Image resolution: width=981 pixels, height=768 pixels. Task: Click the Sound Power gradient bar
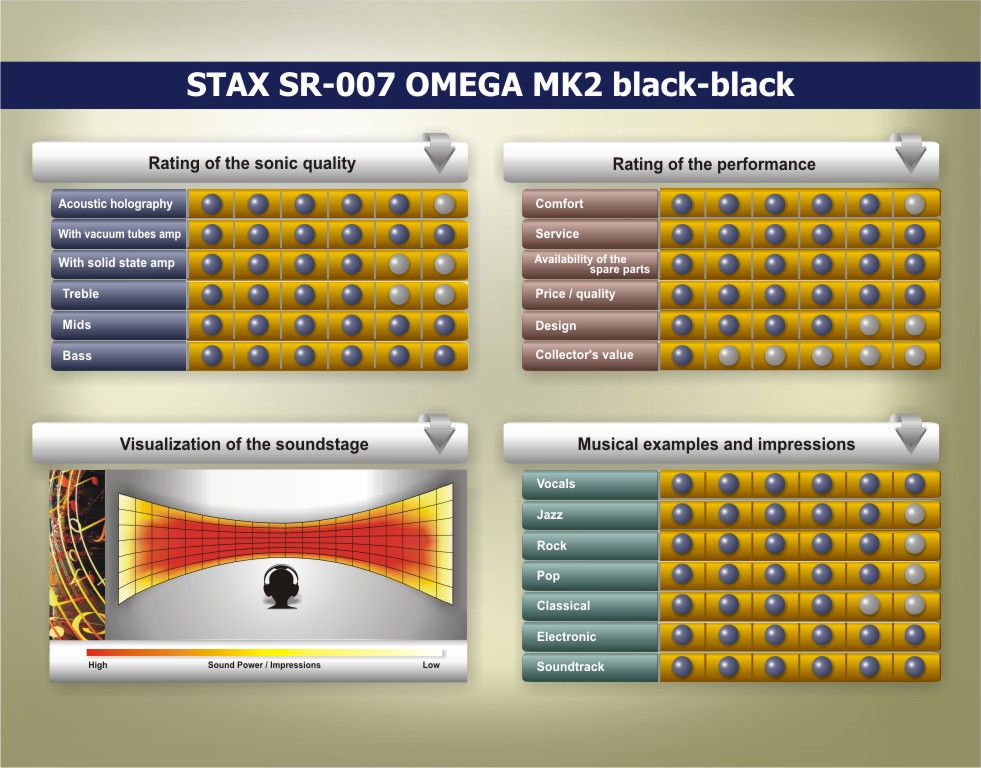coord(265,652)
